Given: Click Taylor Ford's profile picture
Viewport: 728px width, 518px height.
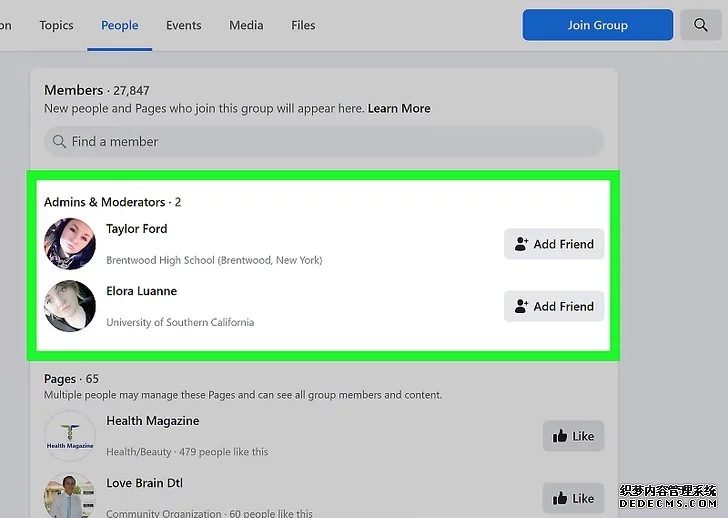Looking at the screenshot, I should [x=70, y=244].
